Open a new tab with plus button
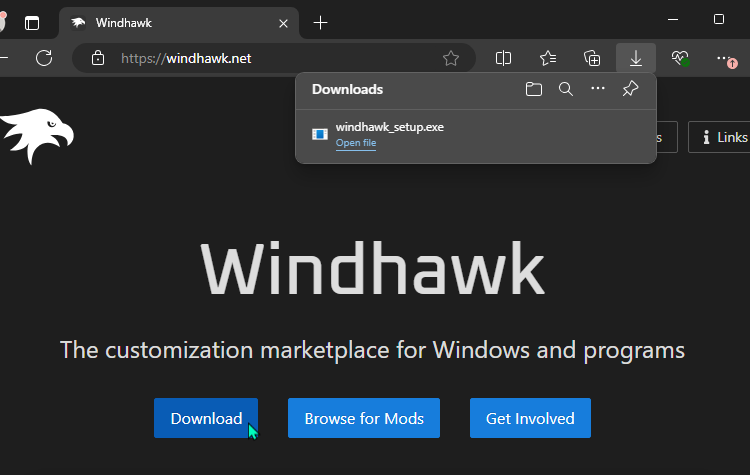The width and height of the screenshot is (750, 475). [x=320, y=22]
